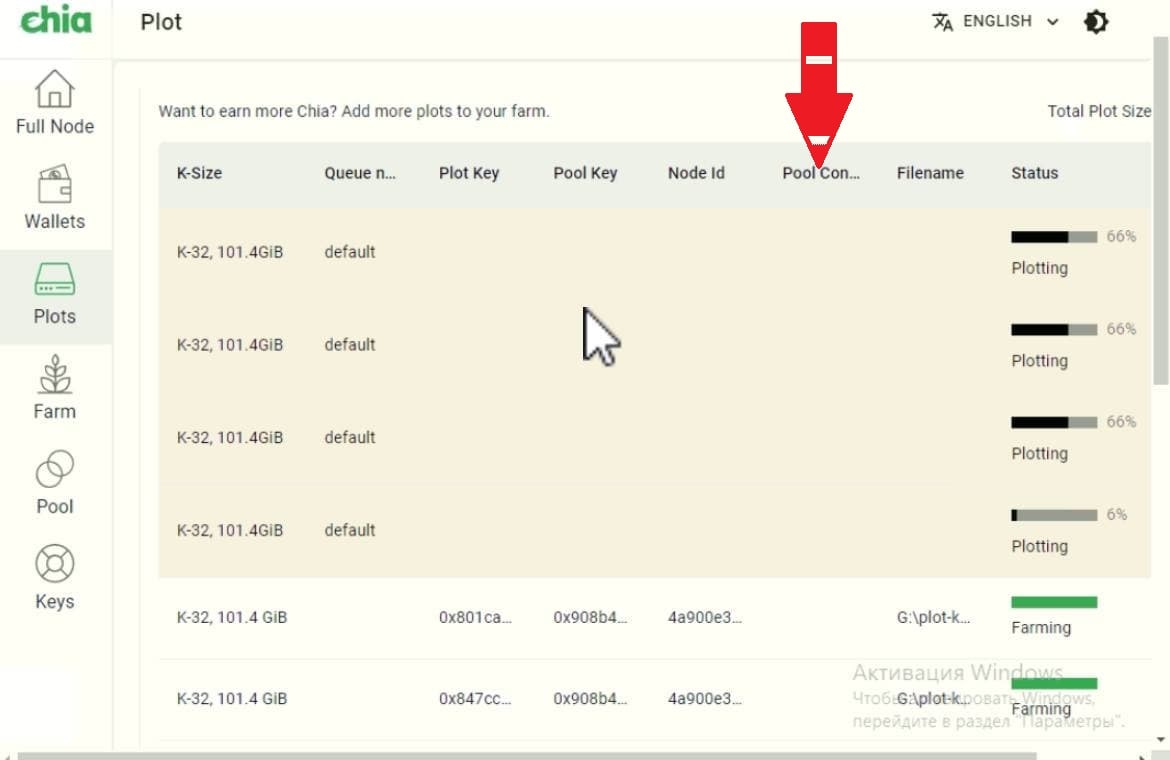Click plot key 0x801ca... cell

[x=475, y=618]
